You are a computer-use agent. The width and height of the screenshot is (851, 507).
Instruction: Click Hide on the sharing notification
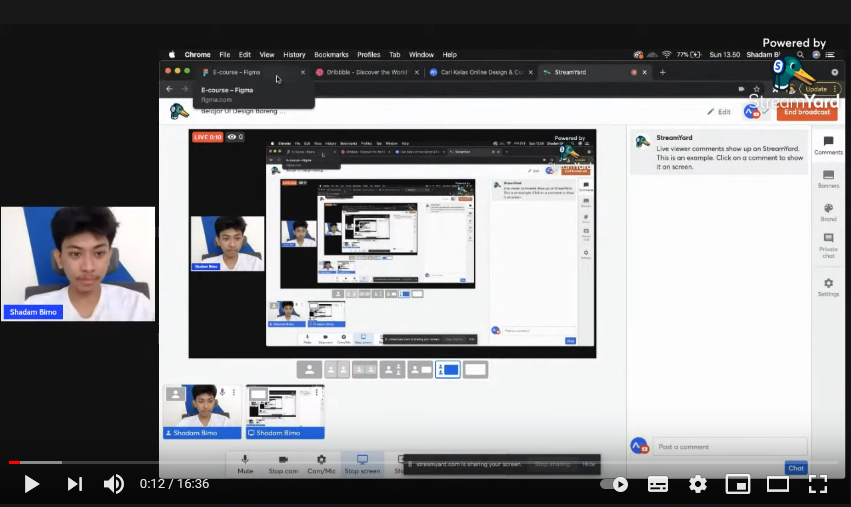pos(588,464)
